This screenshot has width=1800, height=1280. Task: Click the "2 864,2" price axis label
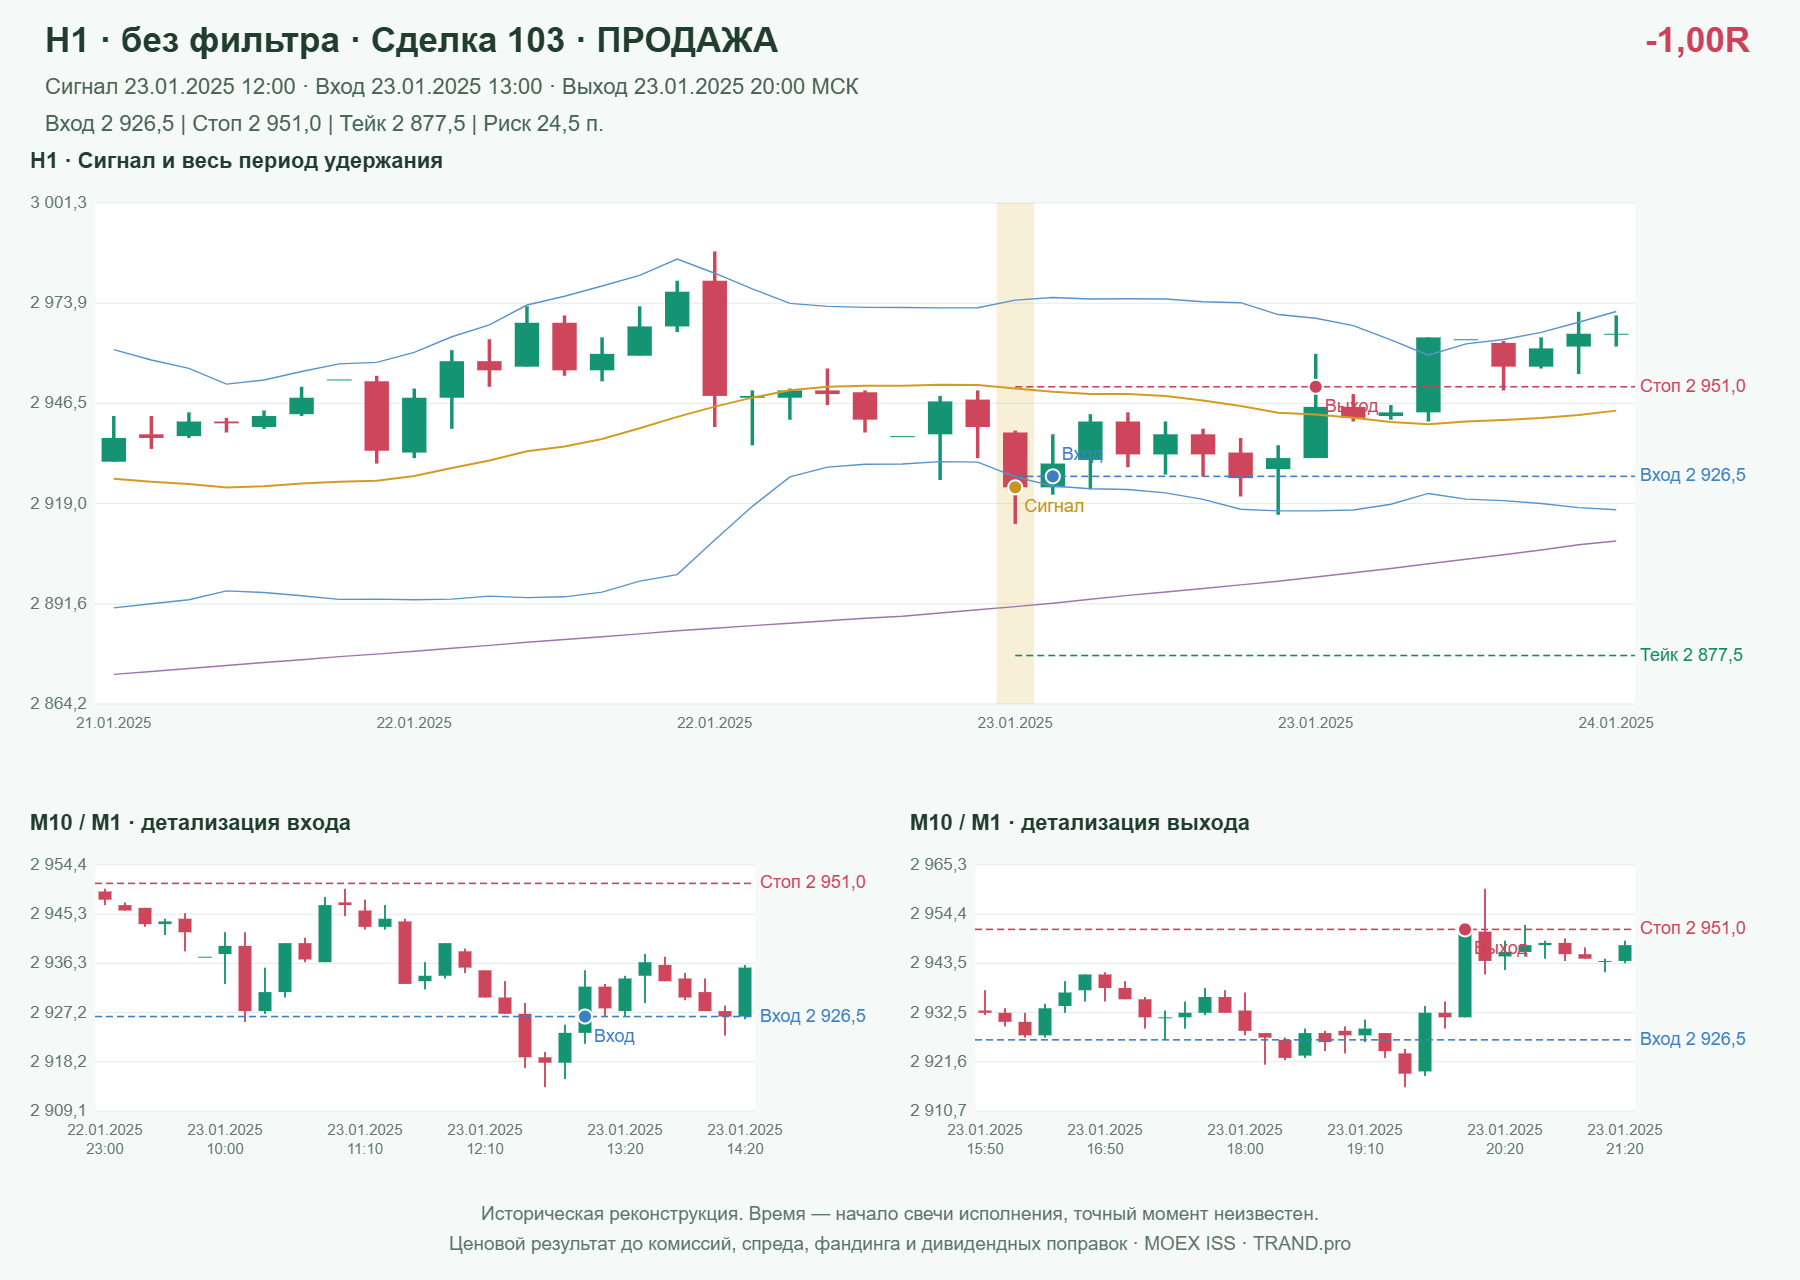(x=58, y=704)
